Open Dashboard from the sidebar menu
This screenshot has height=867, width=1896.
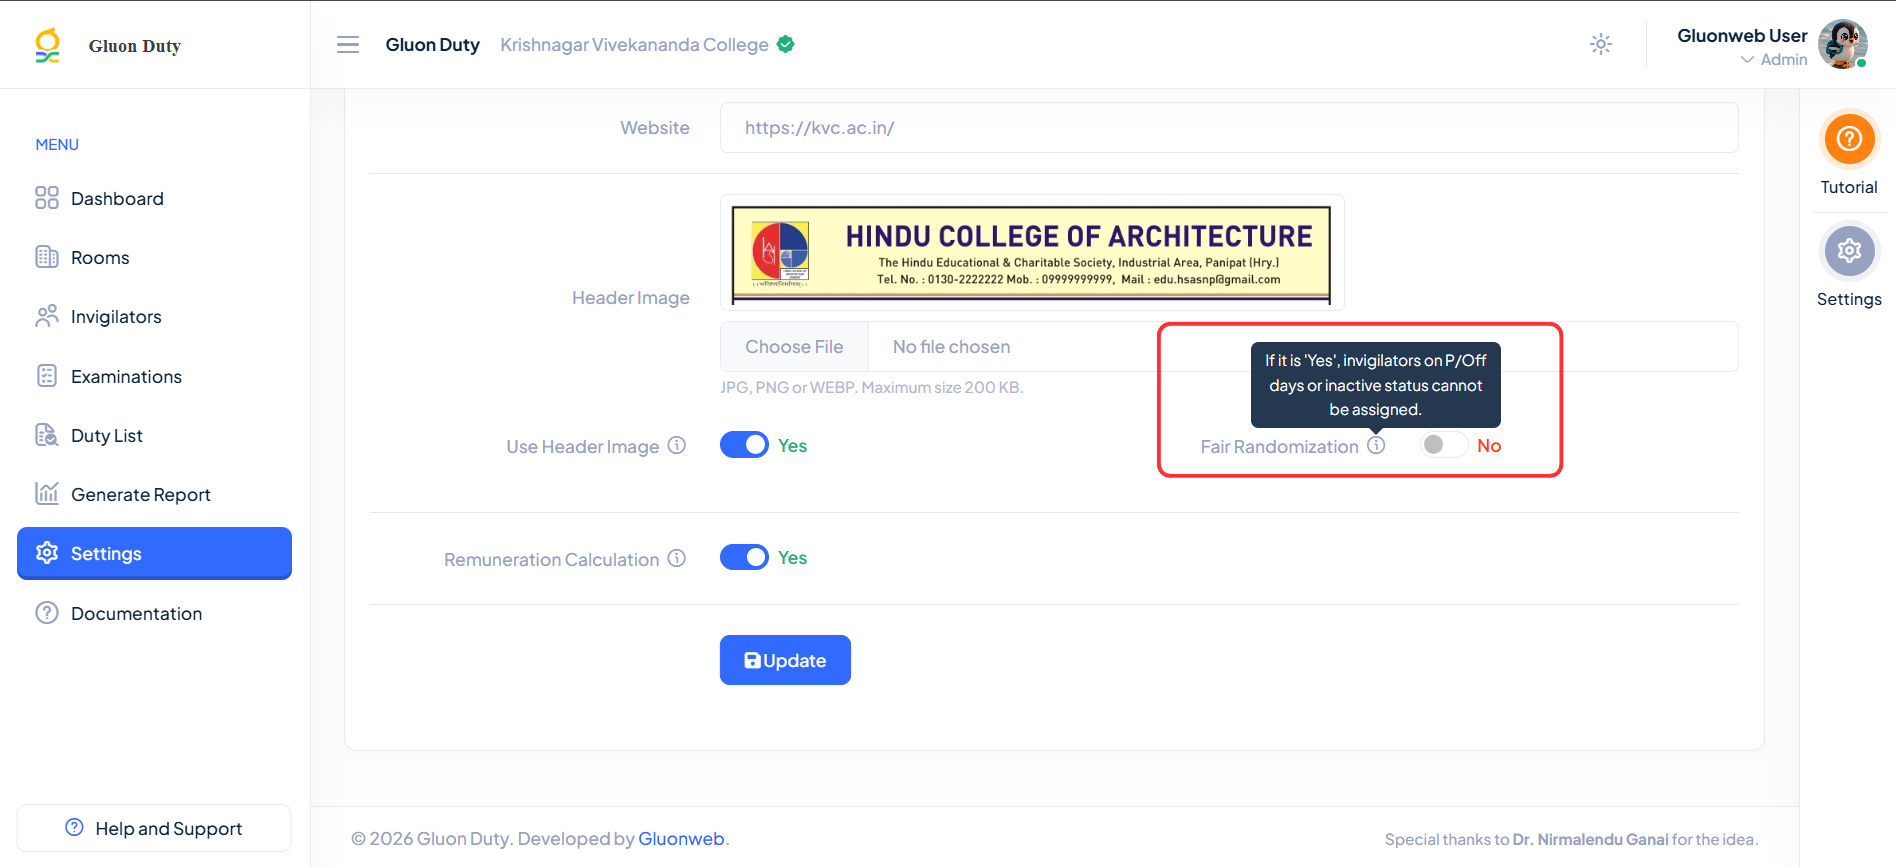click(x=154, y=199)
